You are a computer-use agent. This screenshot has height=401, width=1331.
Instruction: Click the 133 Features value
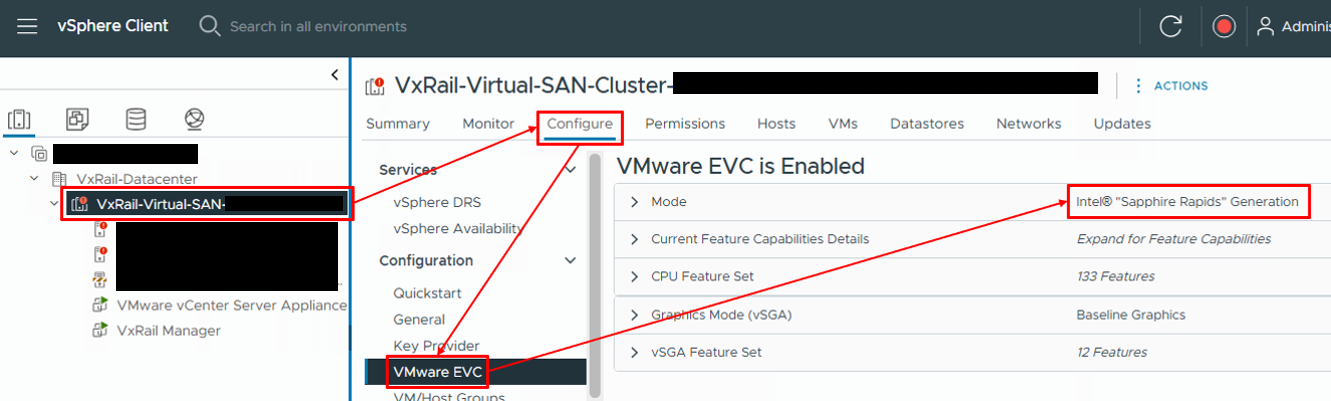(1115, 276)
